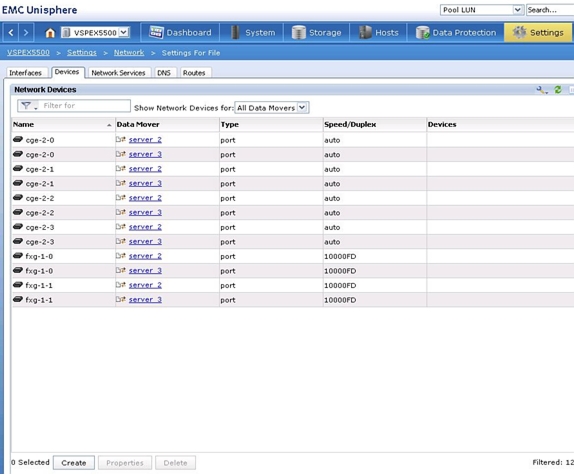Screen dimensions: 574x475
Task: Open the Hosts menu
Action: 378,33
